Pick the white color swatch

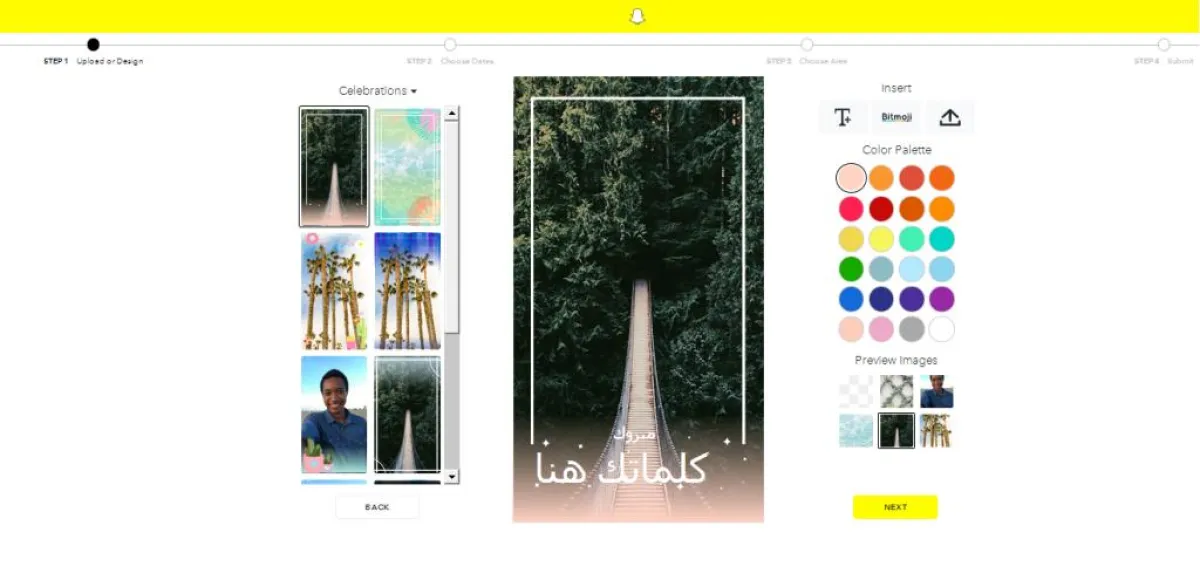point(941,329)
